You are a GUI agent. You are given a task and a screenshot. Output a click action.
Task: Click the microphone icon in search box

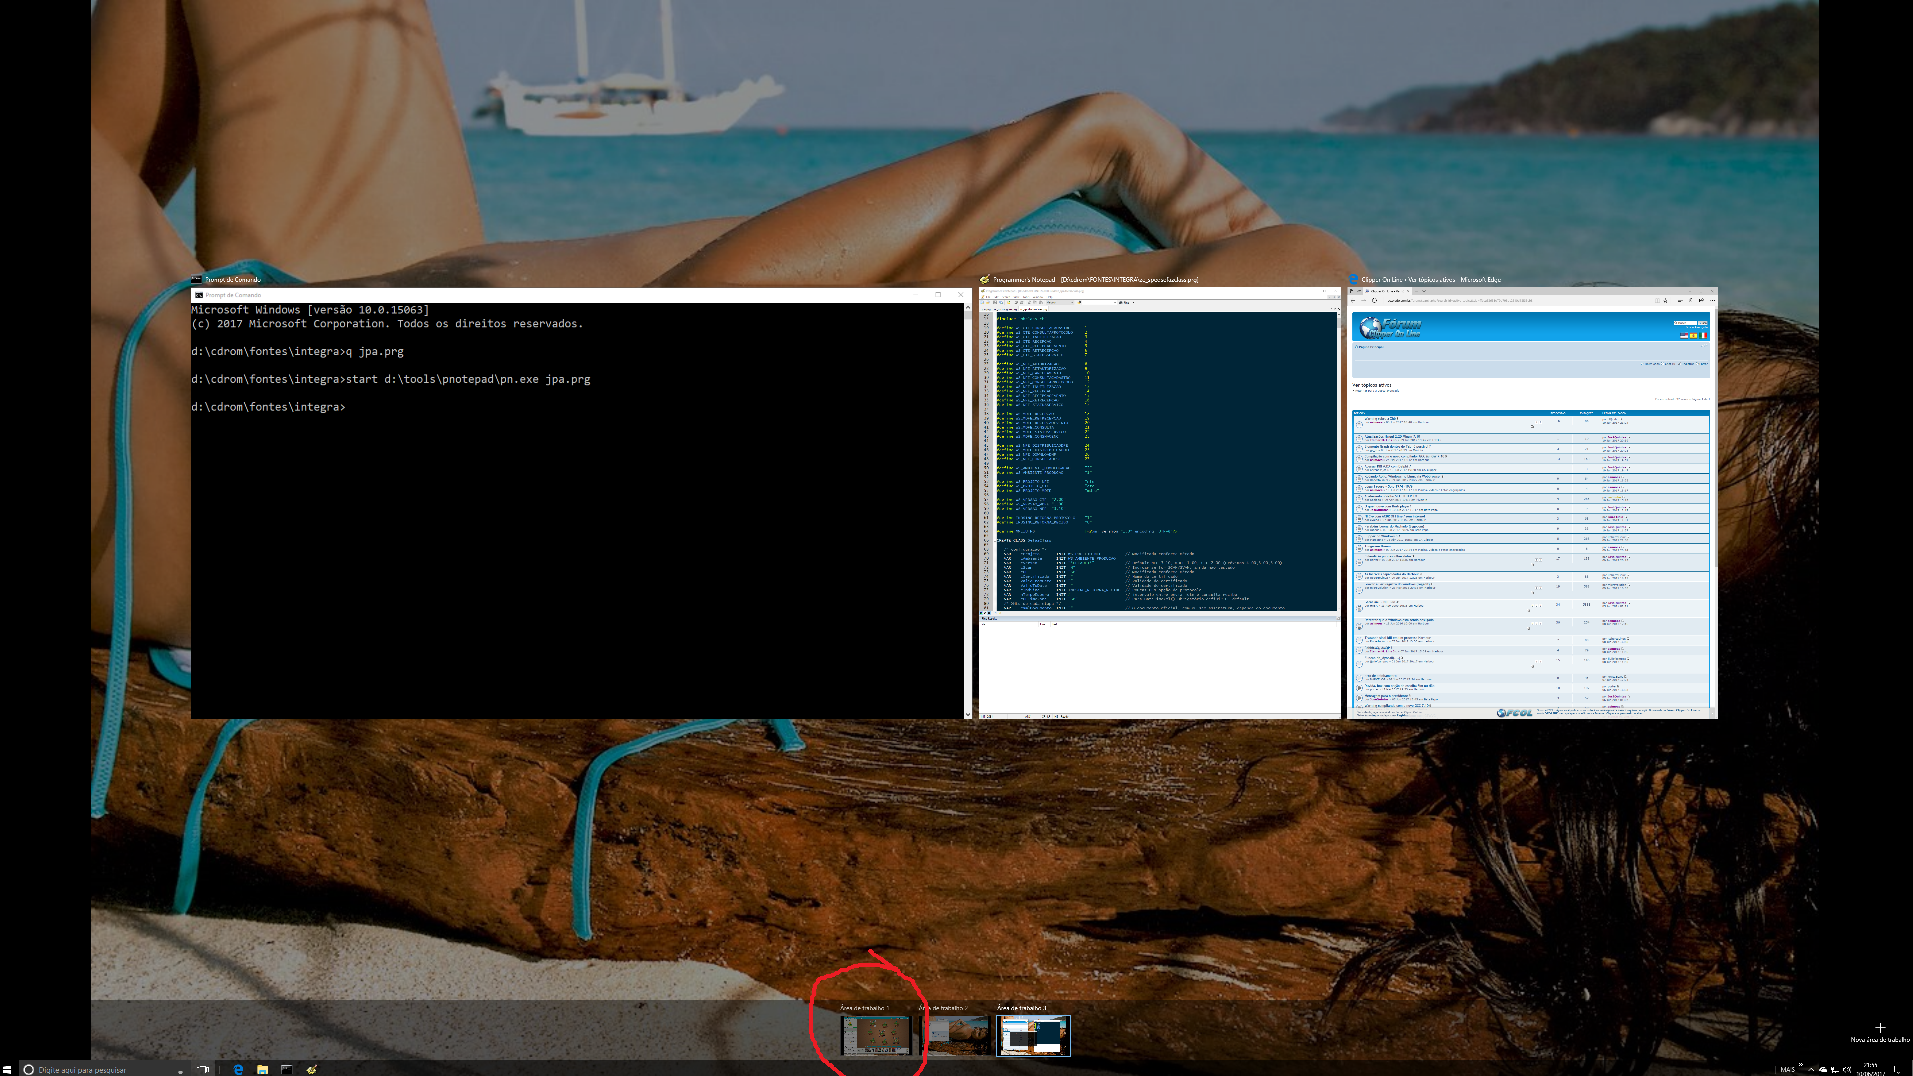180,1070
